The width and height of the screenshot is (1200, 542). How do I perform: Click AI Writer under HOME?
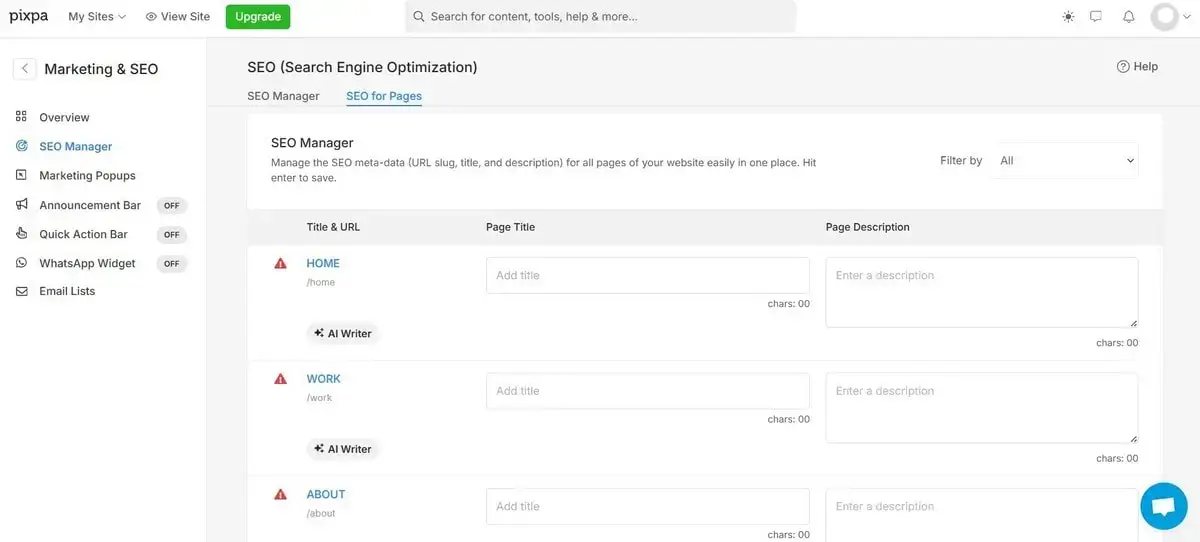(x=343, y=333)
